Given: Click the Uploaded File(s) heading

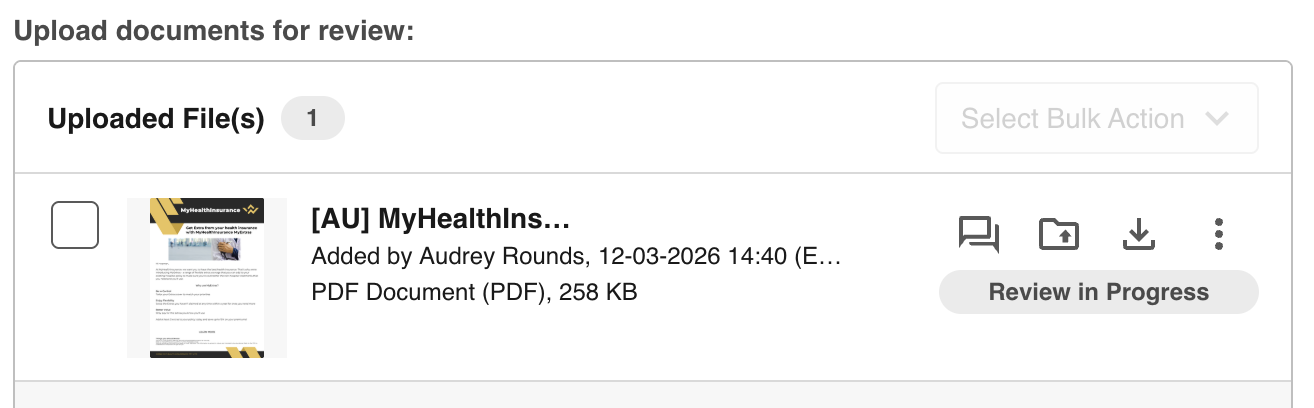Looking at the screenshot, I should (x=156, y=119).
